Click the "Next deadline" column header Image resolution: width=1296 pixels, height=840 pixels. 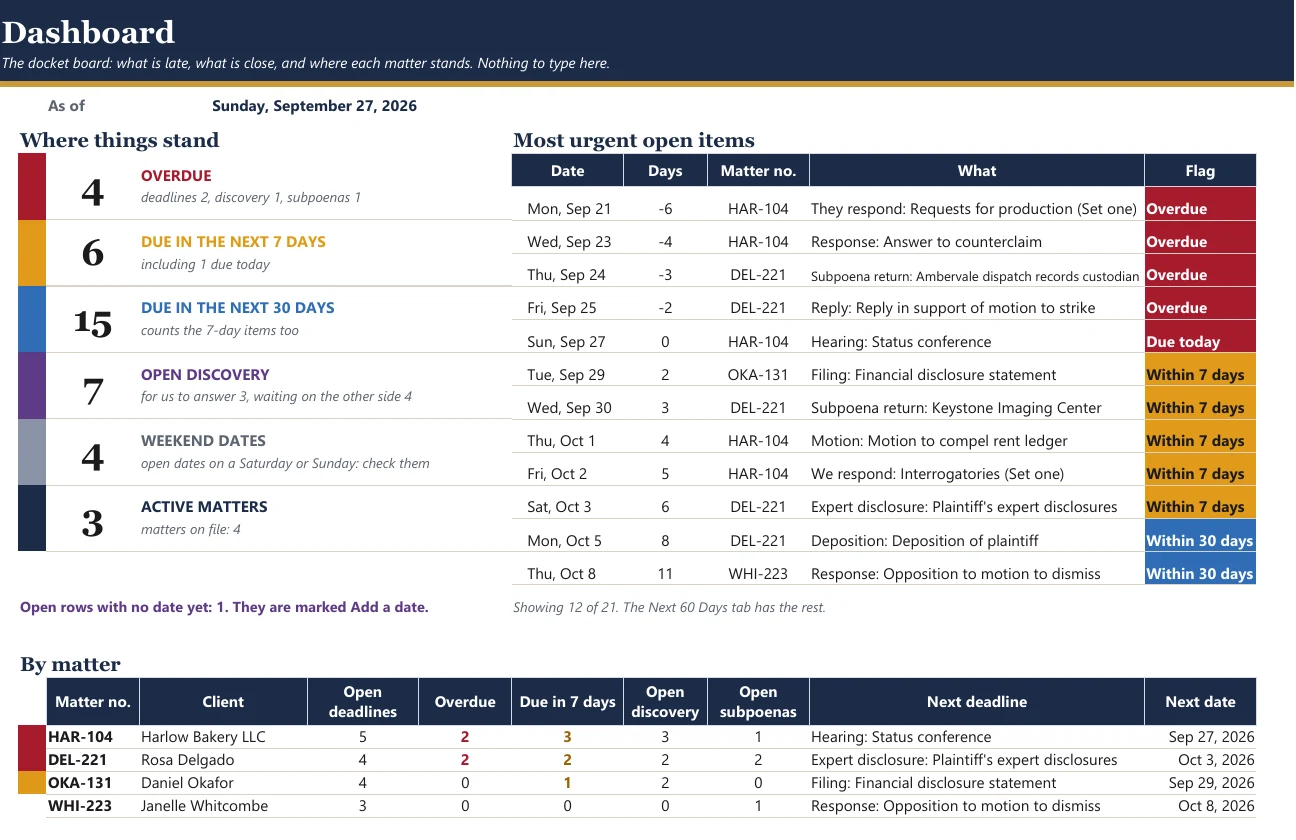point(977,702)
